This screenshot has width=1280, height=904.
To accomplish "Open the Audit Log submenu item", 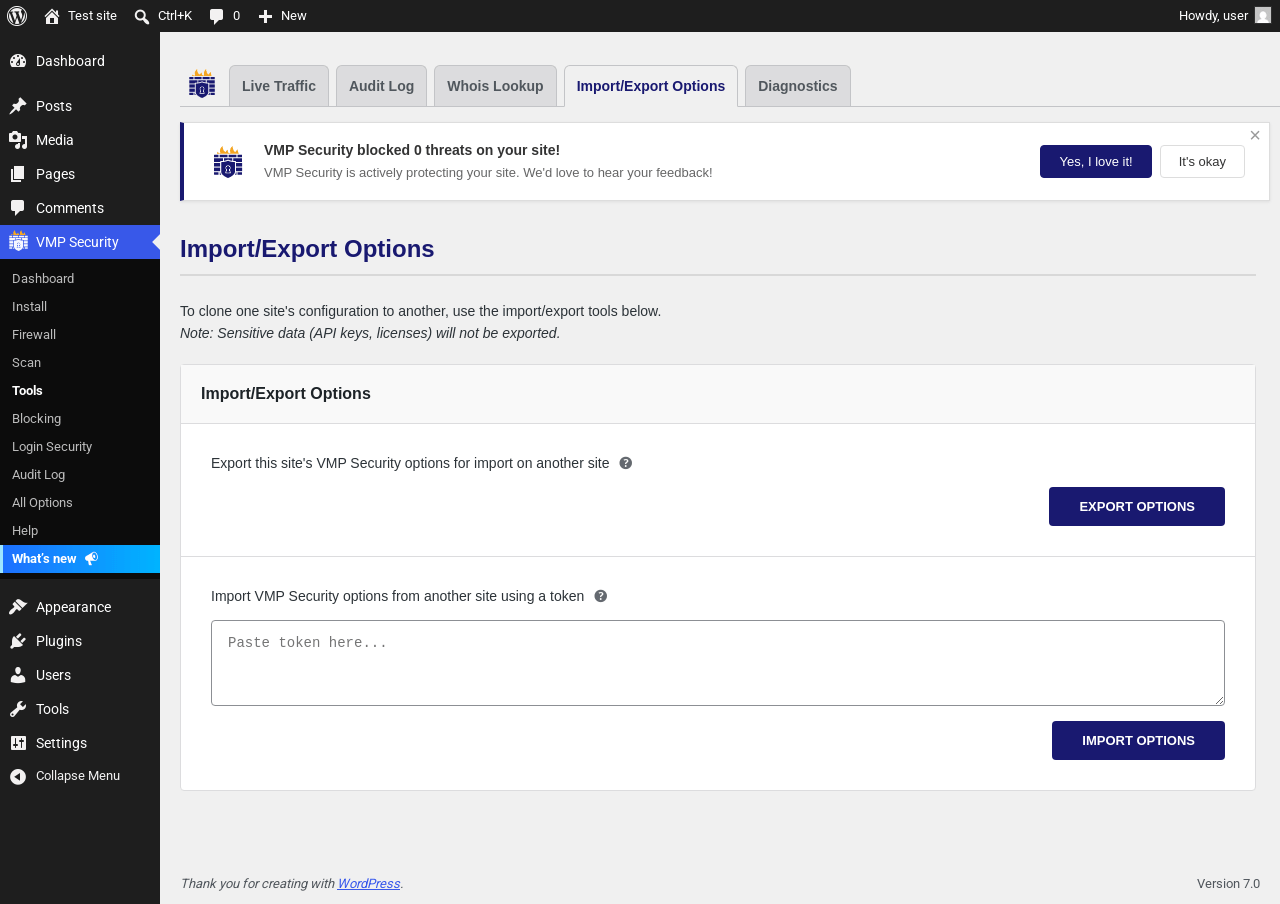I will (80, 474).
